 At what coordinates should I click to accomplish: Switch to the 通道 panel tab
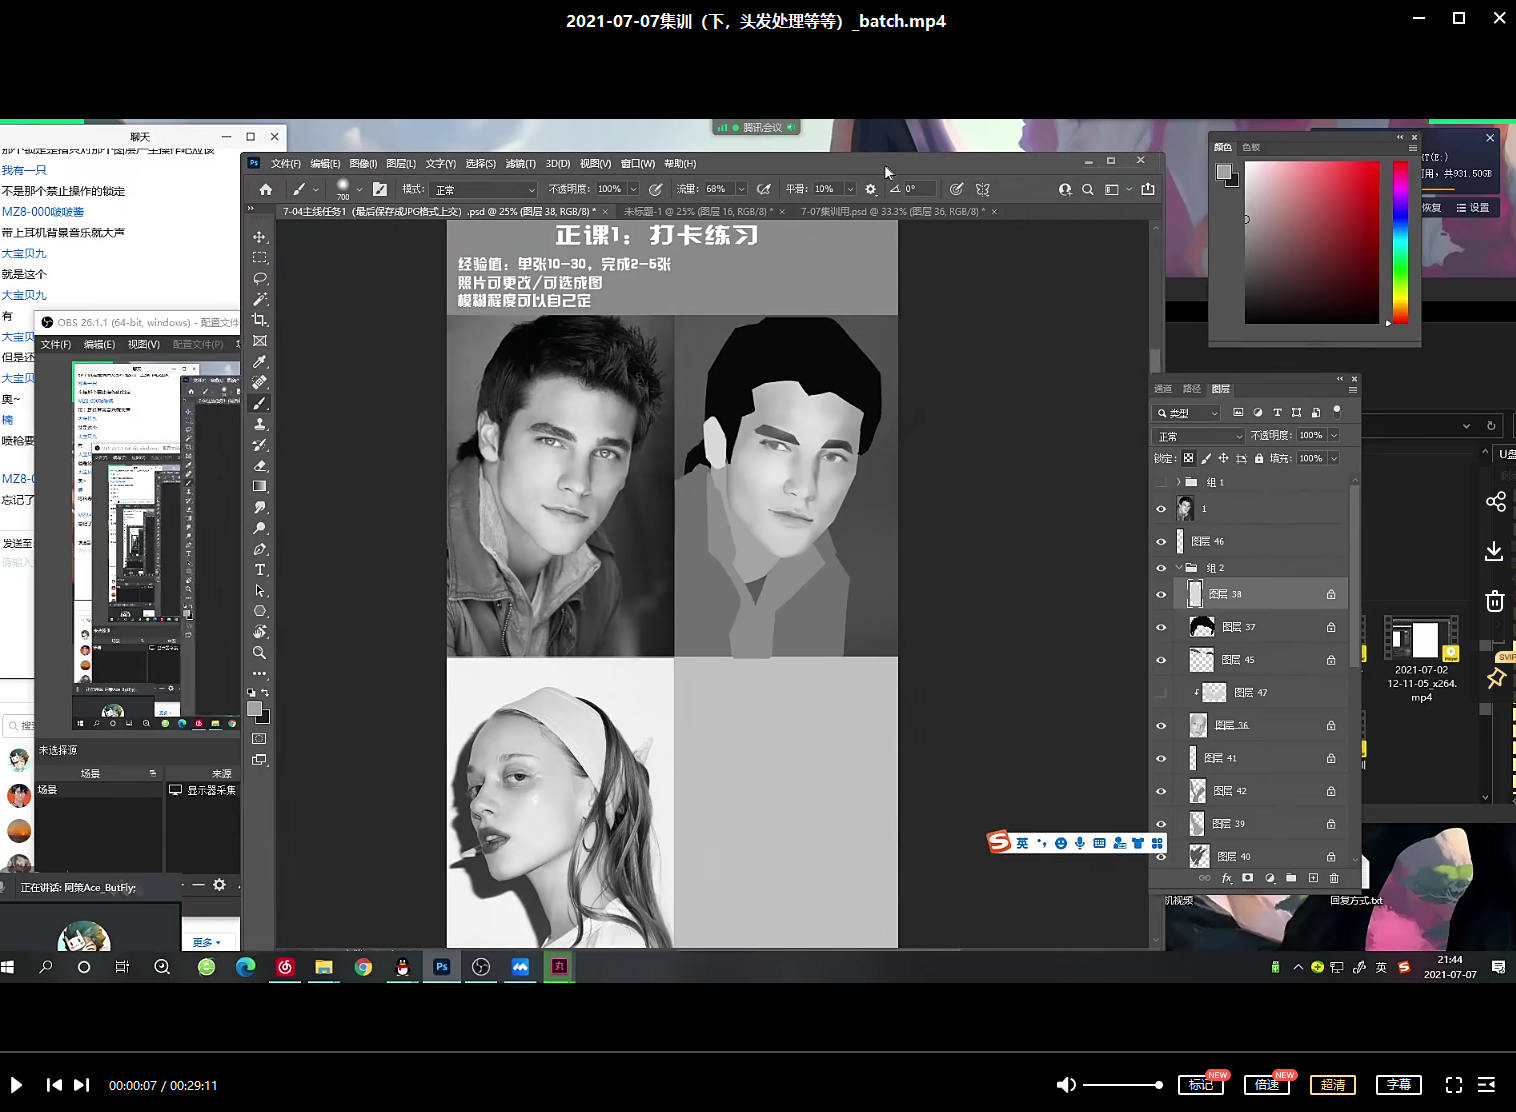coord(1162,389)
